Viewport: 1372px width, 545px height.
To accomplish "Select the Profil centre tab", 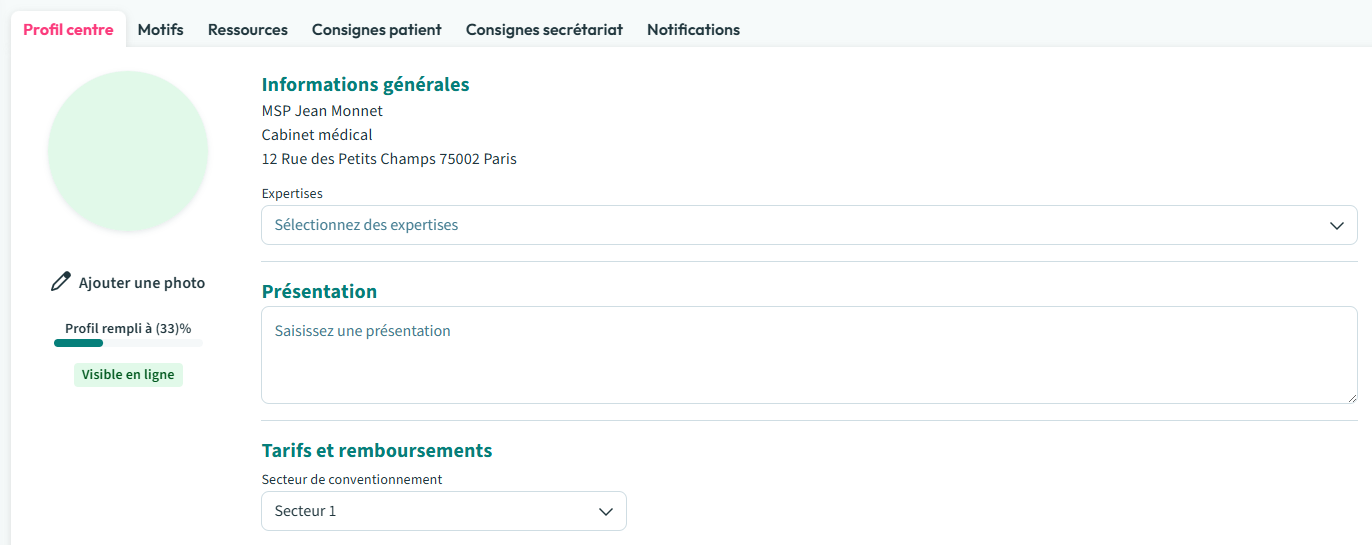I will [68, 30].
